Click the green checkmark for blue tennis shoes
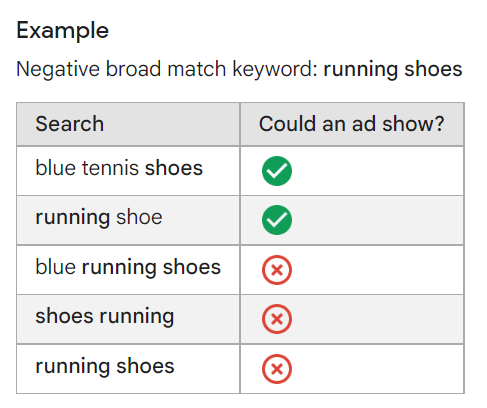487x408 pixels. (x=277, y=171)
